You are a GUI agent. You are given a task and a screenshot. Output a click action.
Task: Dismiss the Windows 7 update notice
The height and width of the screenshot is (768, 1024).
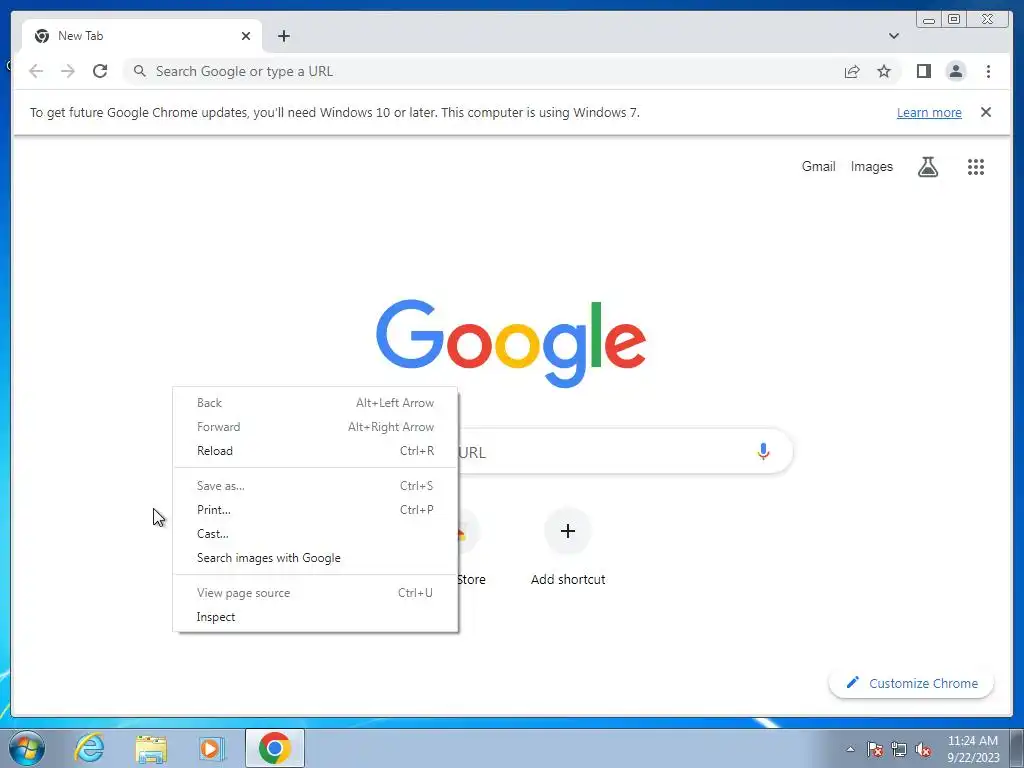click(x=986, y=112)
